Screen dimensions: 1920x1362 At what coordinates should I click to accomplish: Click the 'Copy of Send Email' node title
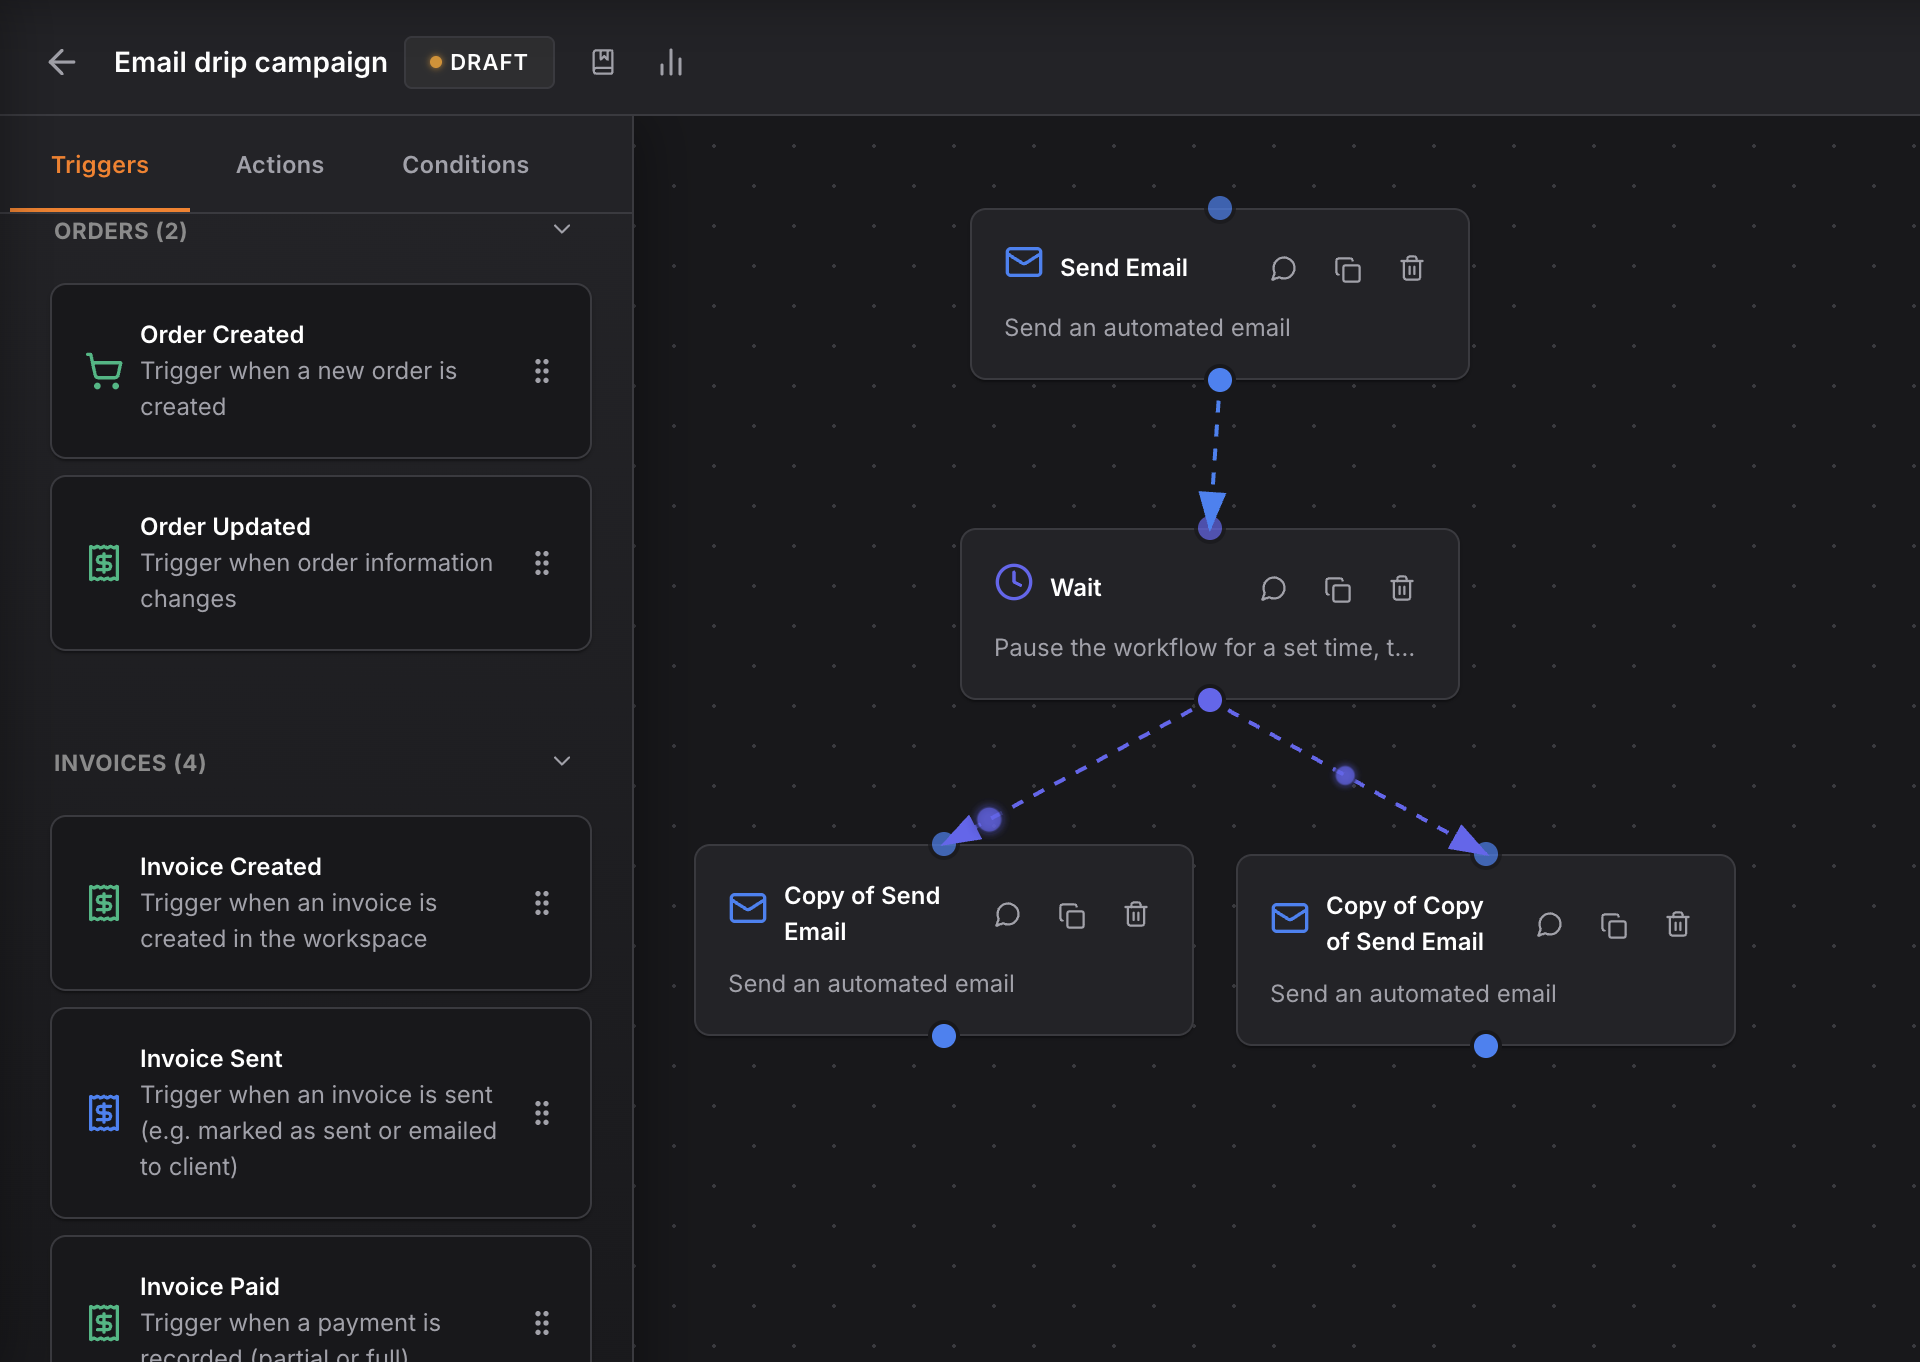pos(862,913)
